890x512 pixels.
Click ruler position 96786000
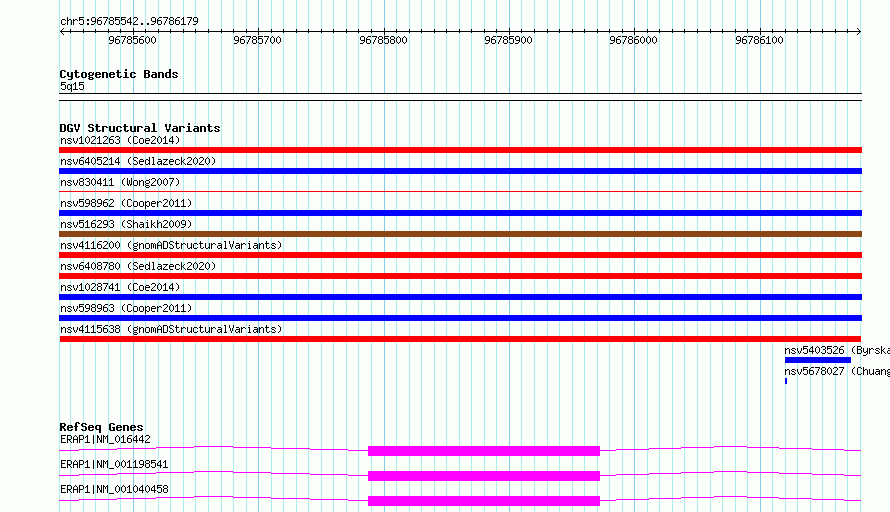click(633, 40)
